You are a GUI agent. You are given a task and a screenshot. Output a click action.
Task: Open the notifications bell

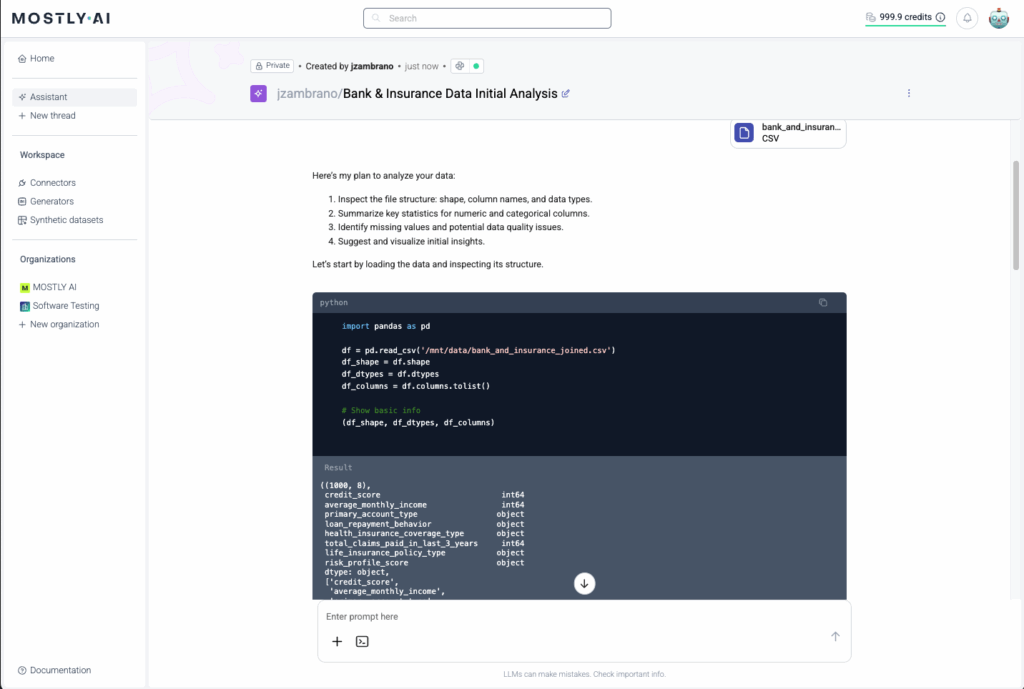[967, 18]
